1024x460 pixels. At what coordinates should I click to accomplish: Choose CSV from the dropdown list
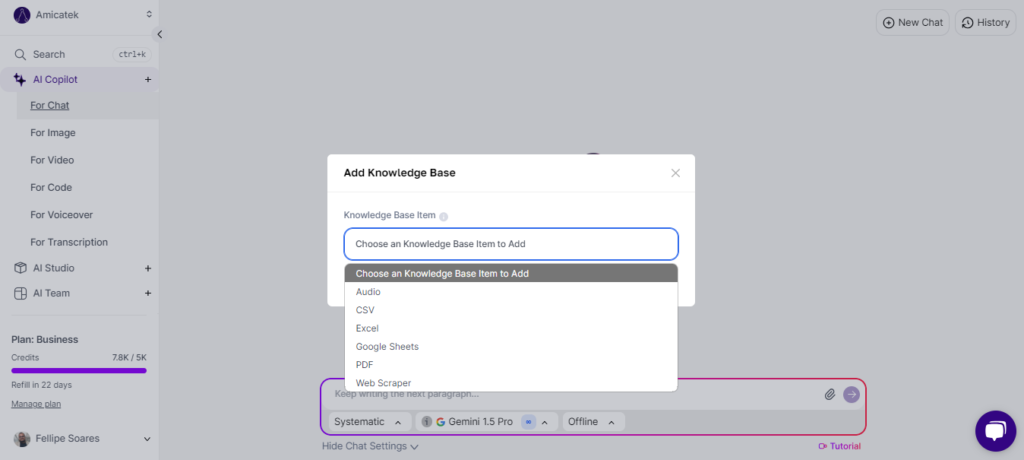click(x=511, y=310)
